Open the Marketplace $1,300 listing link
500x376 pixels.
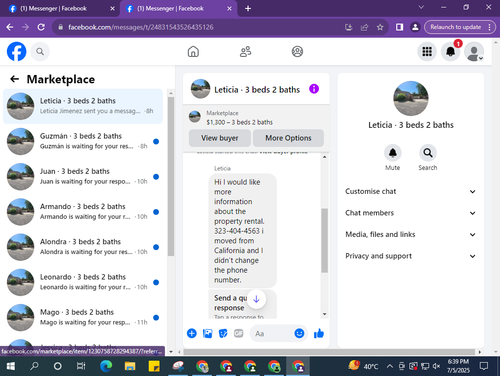239,118
